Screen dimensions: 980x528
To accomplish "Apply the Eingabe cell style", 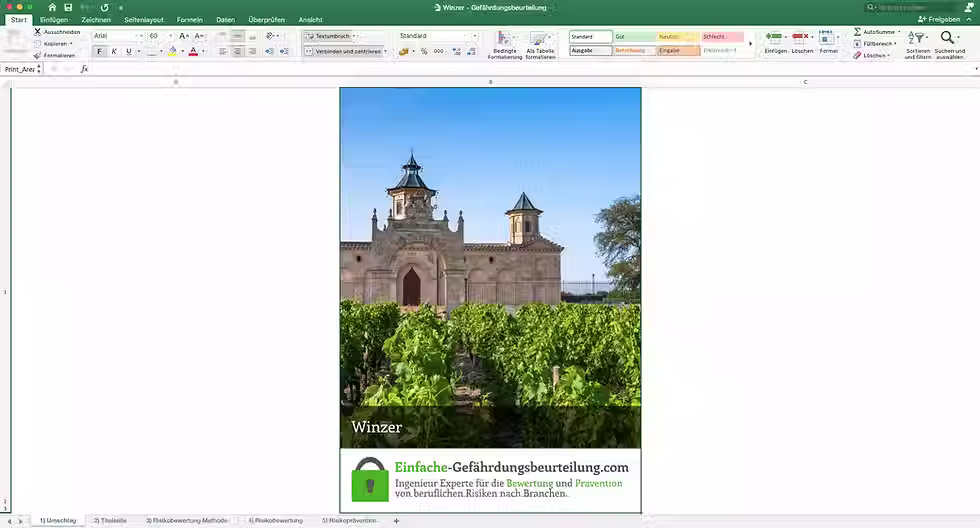I will point(678,51).
